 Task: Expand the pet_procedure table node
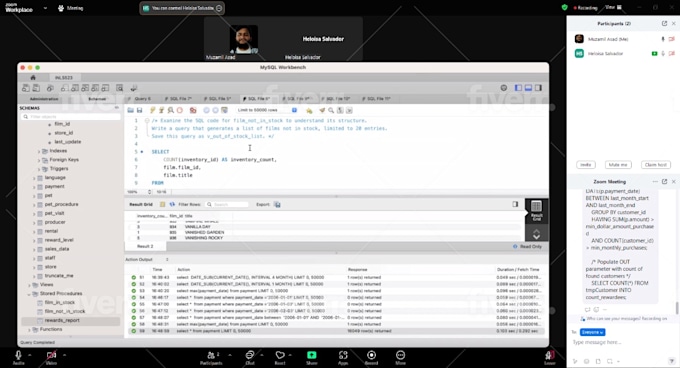point(34,205)
